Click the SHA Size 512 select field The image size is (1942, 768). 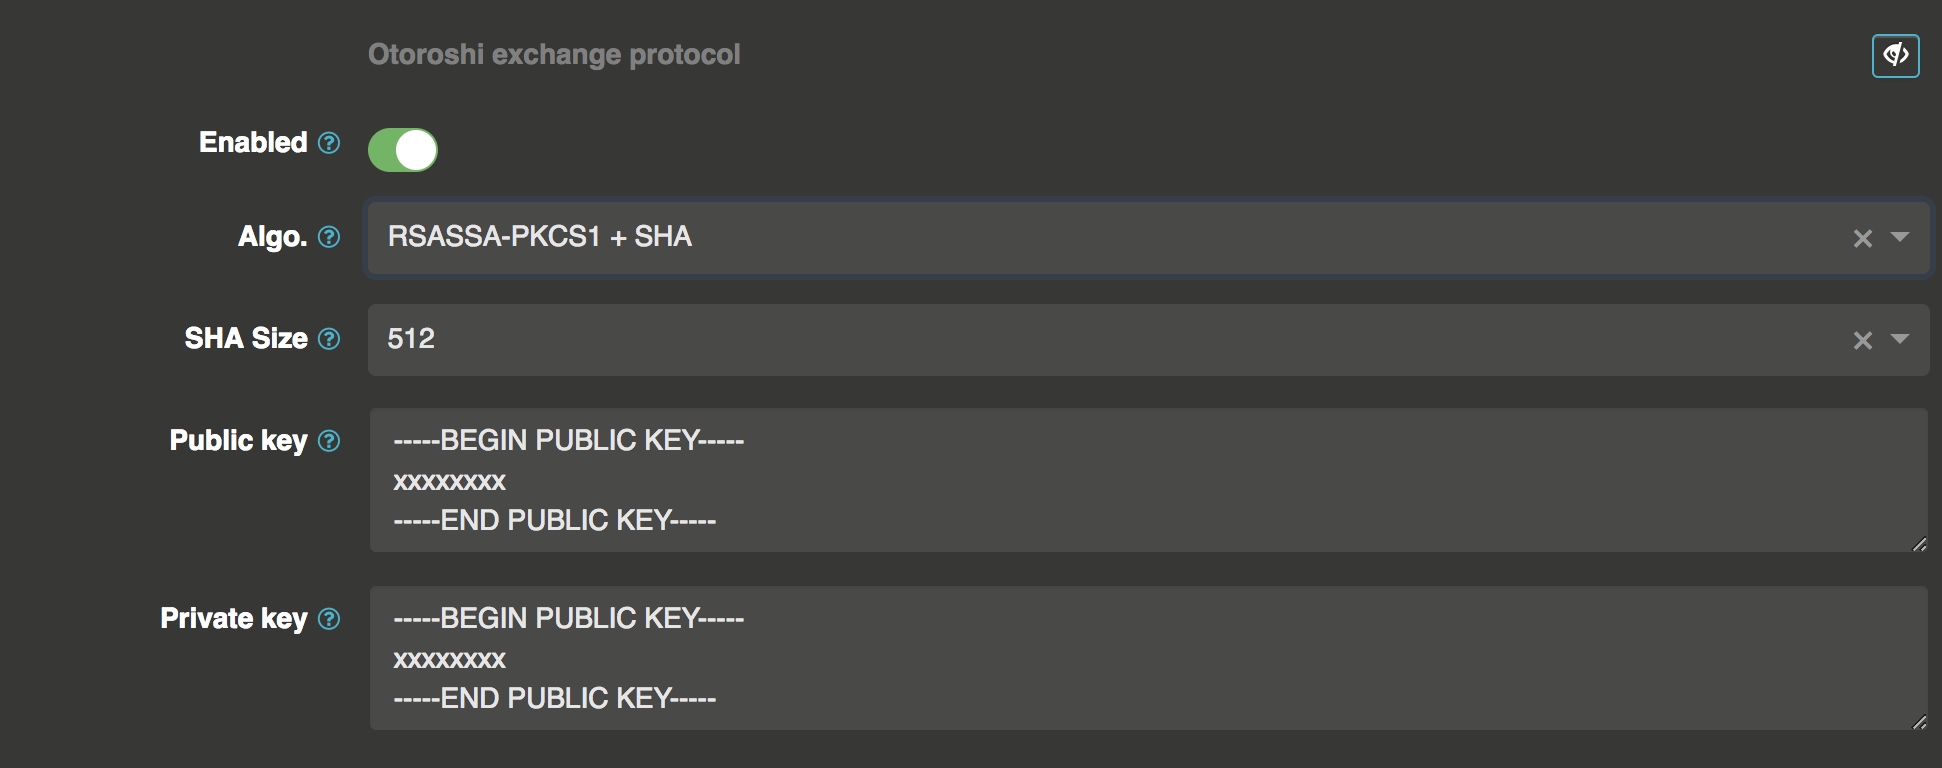click(x=1100, y=339)
